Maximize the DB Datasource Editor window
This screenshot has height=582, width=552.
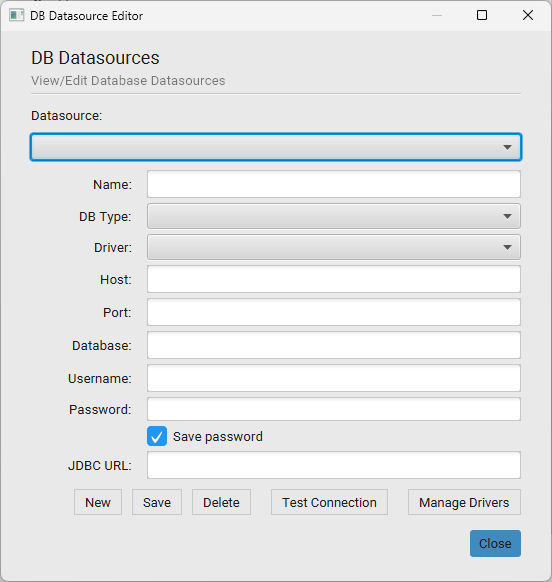[482, 15]
